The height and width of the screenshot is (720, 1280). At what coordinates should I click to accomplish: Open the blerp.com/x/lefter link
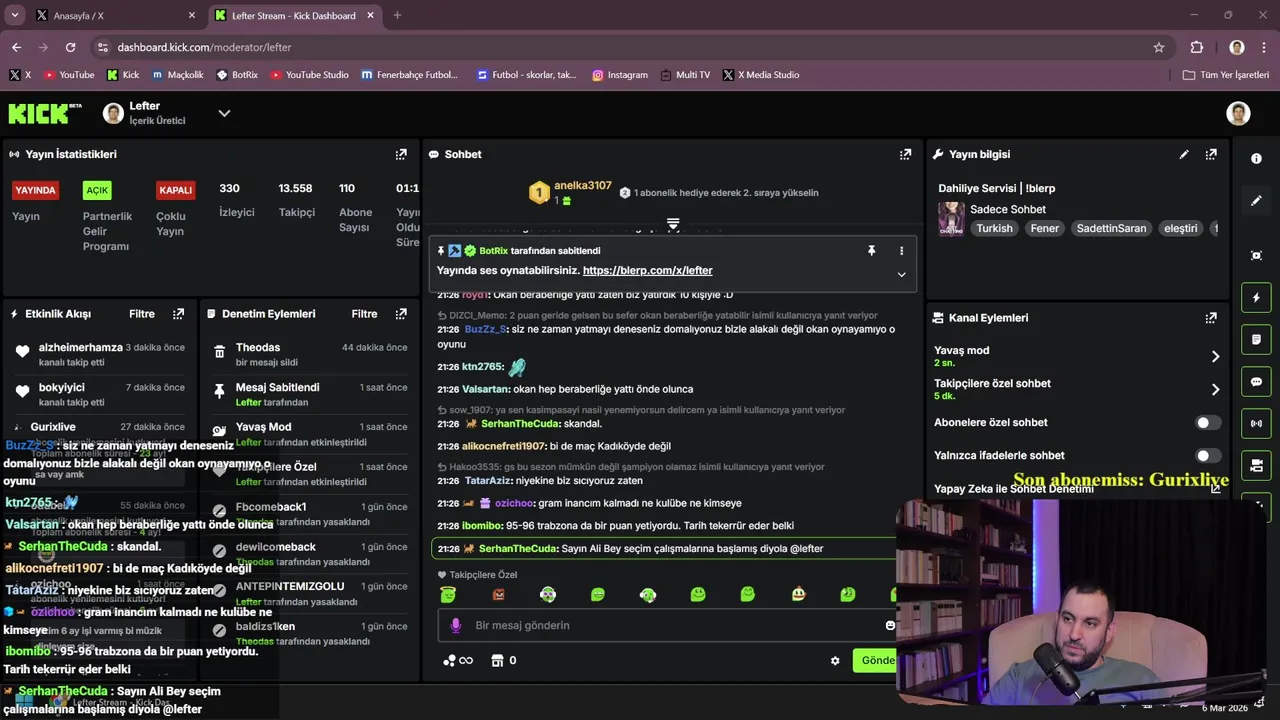(648, 271)
